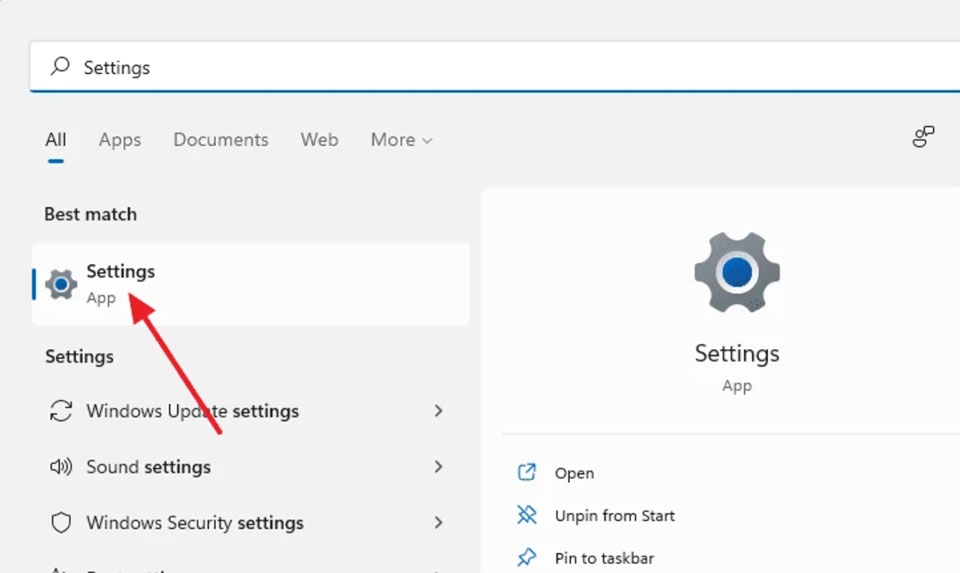
Task: Click the Unpin from Start pin icon
Action: point(527,515)
